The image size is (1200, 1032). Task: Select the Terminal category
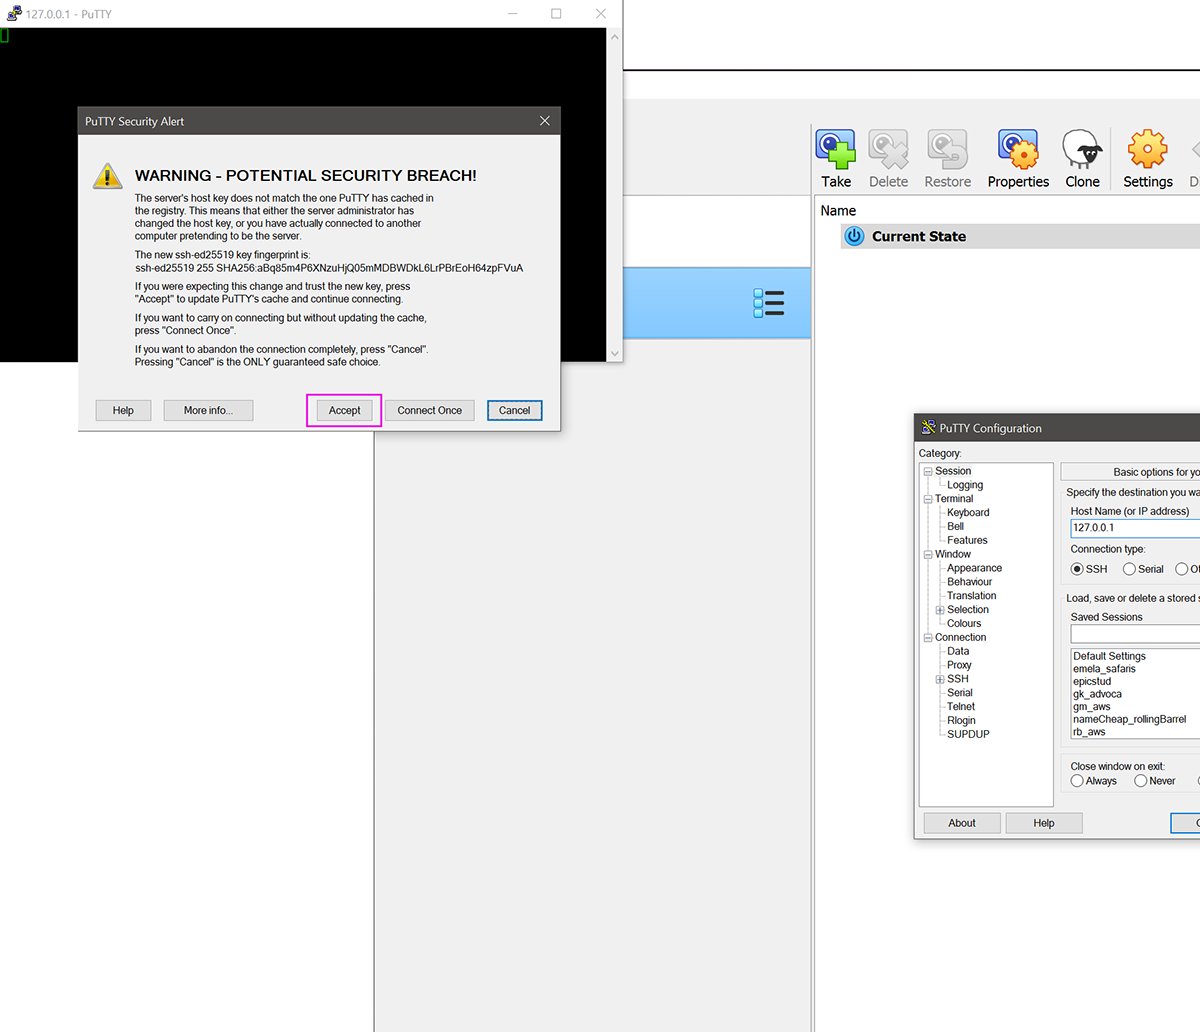[x=954, y=499]
